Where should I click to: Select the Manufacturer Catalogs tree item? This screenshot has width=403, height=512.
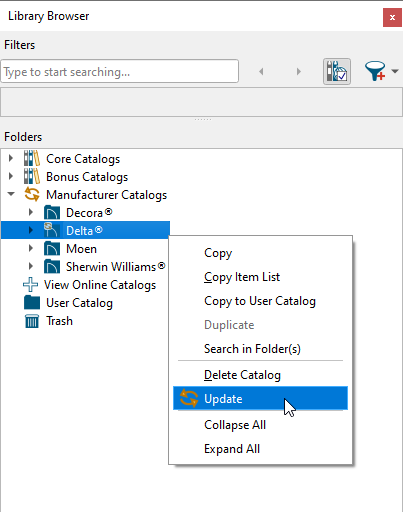click(106, 195)
